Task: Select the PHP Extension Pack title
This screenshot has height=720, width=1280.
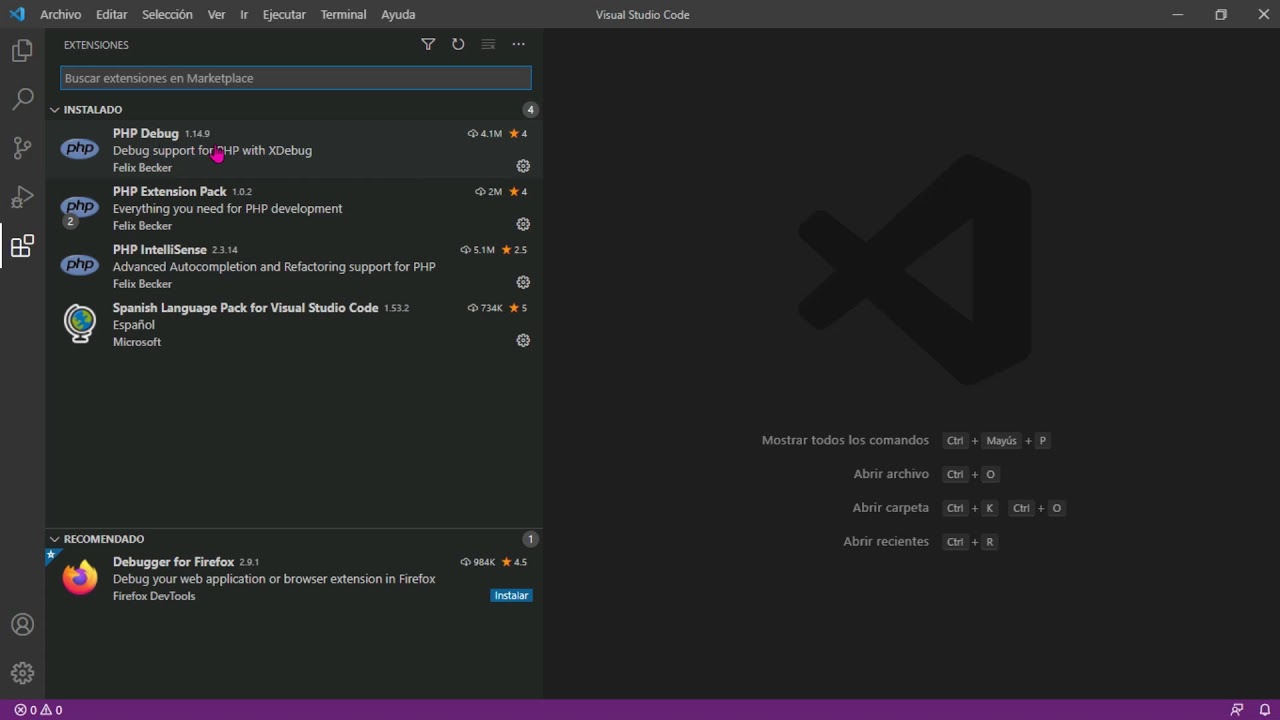Action: [170, 191]
